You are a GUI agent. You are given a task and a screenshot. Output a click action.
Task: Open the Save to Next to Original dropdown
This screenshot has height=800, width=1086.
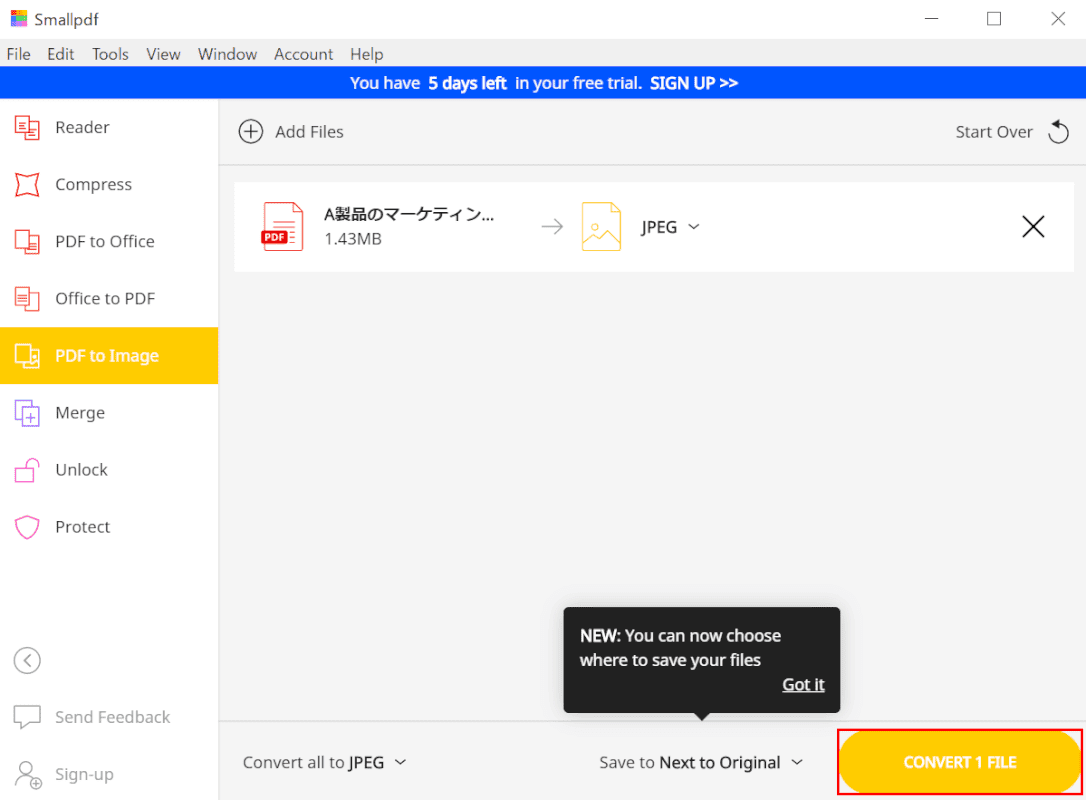coord(701,763)
